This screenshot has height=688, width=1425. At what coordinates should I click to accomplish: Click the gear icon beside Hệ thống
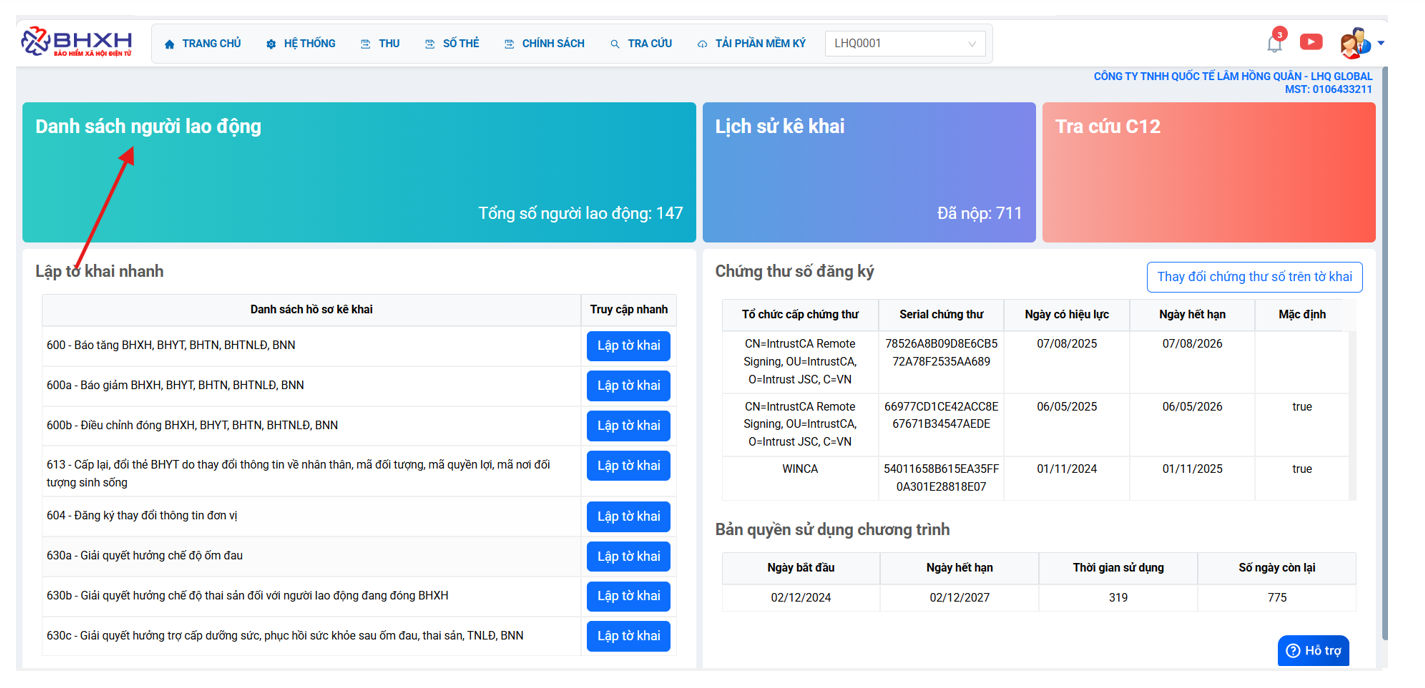pyautogui.click(x=271, y=44)
